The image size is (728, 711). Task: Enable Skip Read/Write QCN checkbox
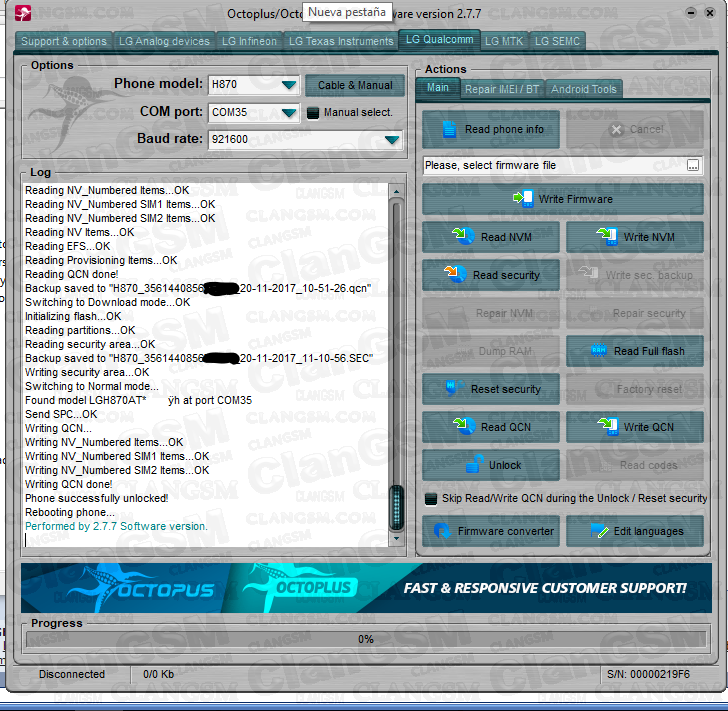point(431,499)
